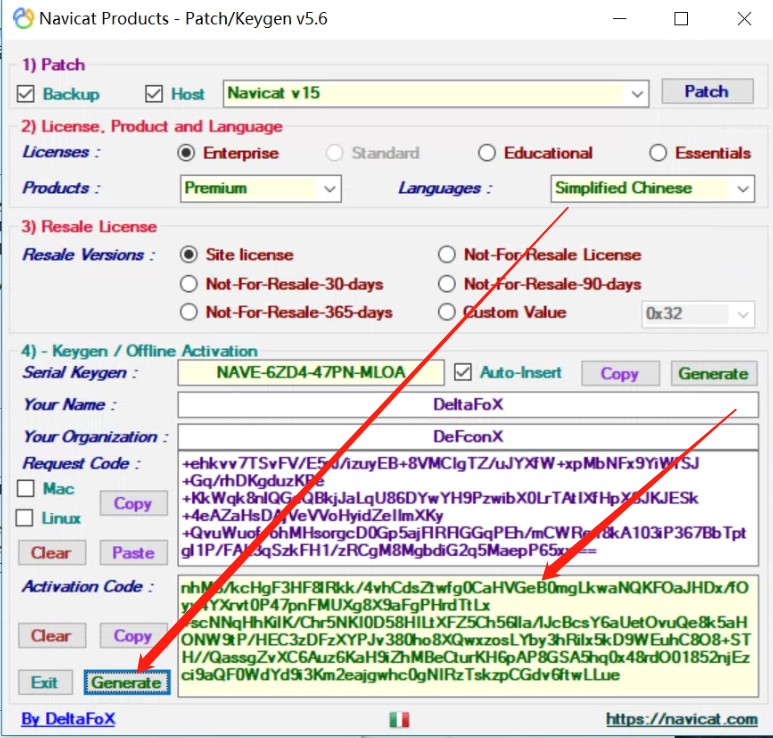Click the Your Organization field DeFconX

(x=468, y=437)
